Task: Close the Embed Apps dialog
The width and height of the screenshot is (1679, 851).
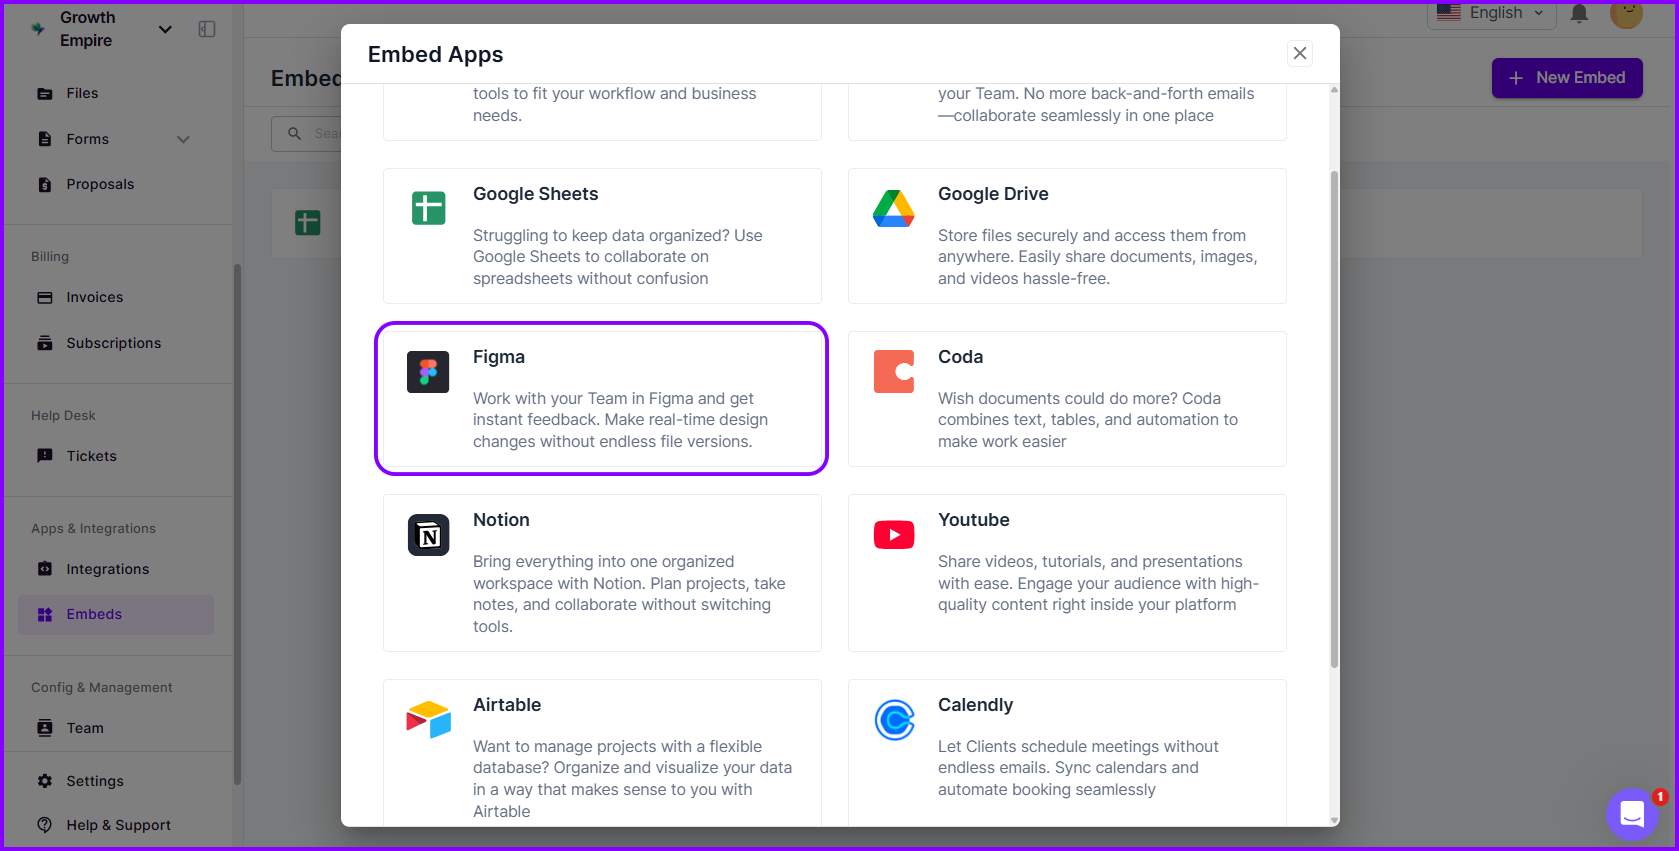Action: pyautogui.click(x=1299, y=53)
